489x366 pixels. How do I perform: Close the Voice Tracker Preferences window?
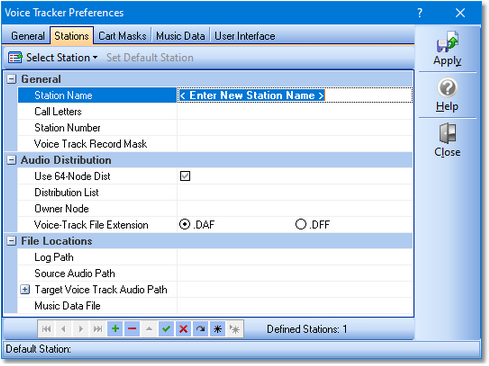tap(460, 13)
